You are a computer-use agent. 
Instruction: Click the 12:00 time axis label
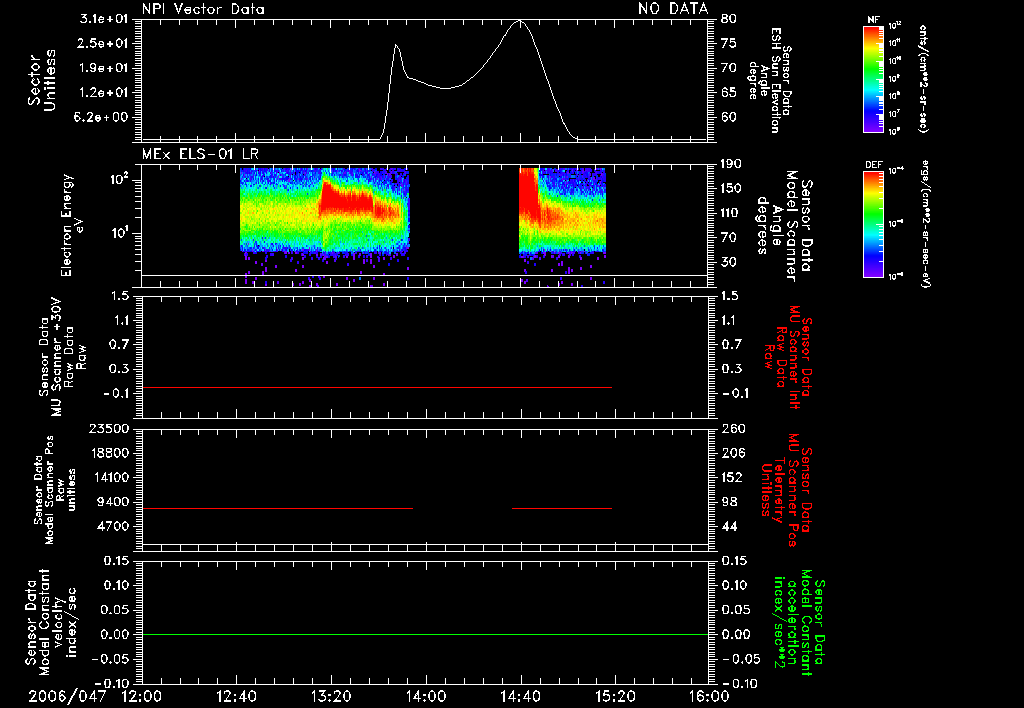click(x=142, y=696)
